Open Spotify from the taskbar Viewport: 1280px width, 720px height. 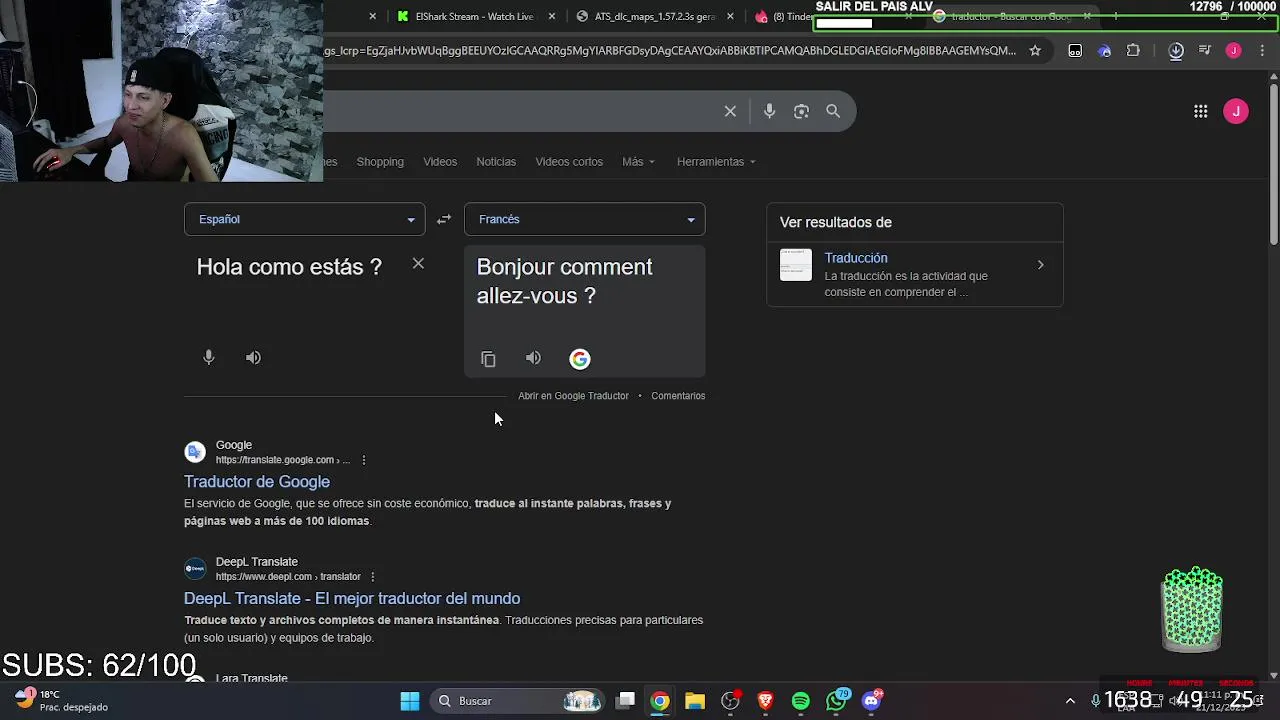(801, 701)
